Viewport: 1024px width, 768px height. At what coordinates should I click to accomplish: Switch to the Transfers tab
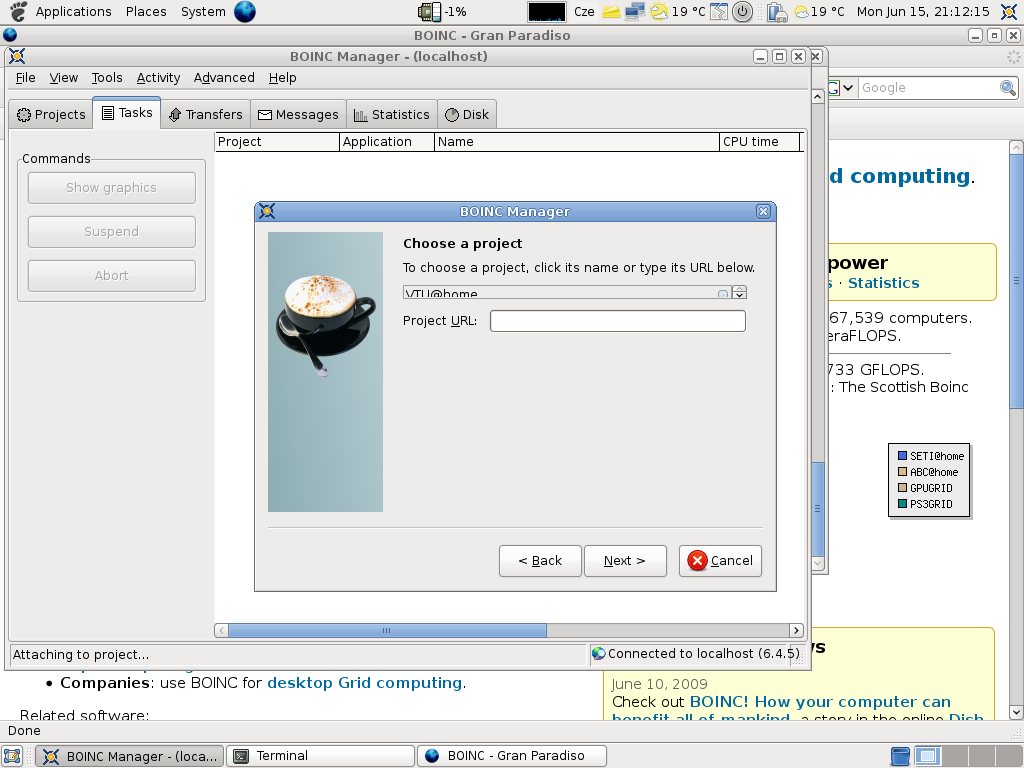(205, 114)
